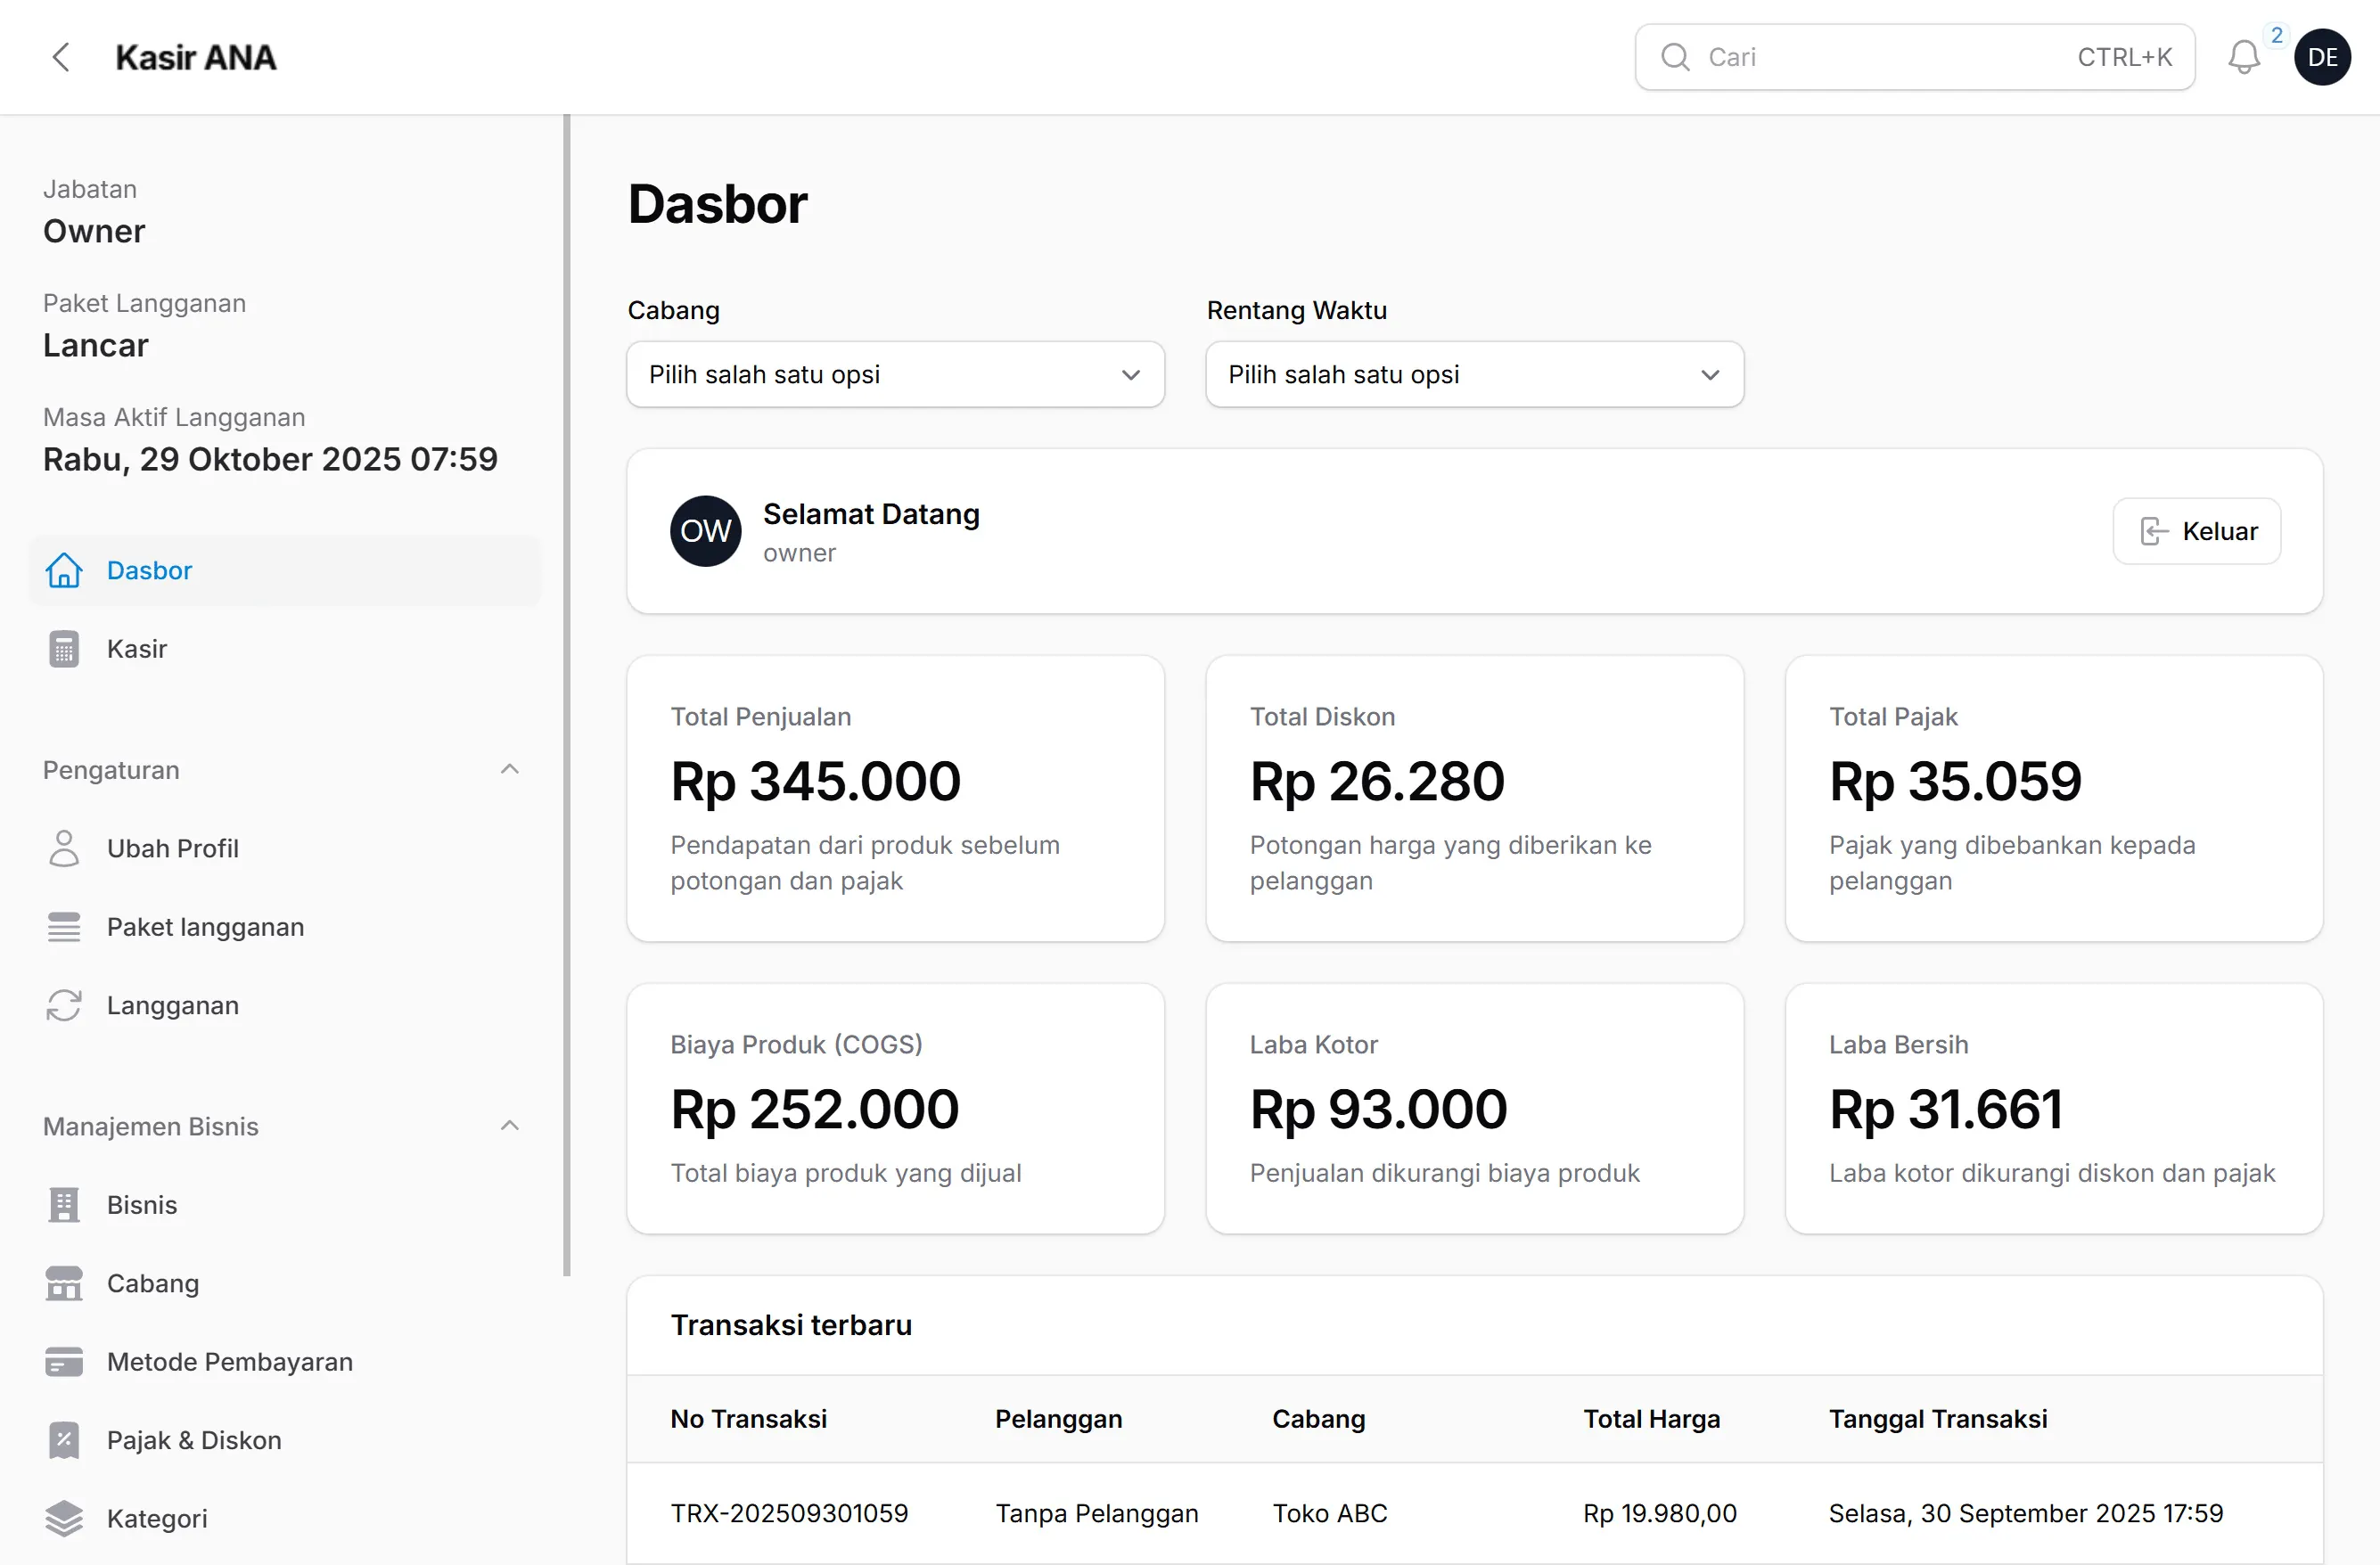
Task: Go to Cabang menu item
Action: (x=153, y=1283)
